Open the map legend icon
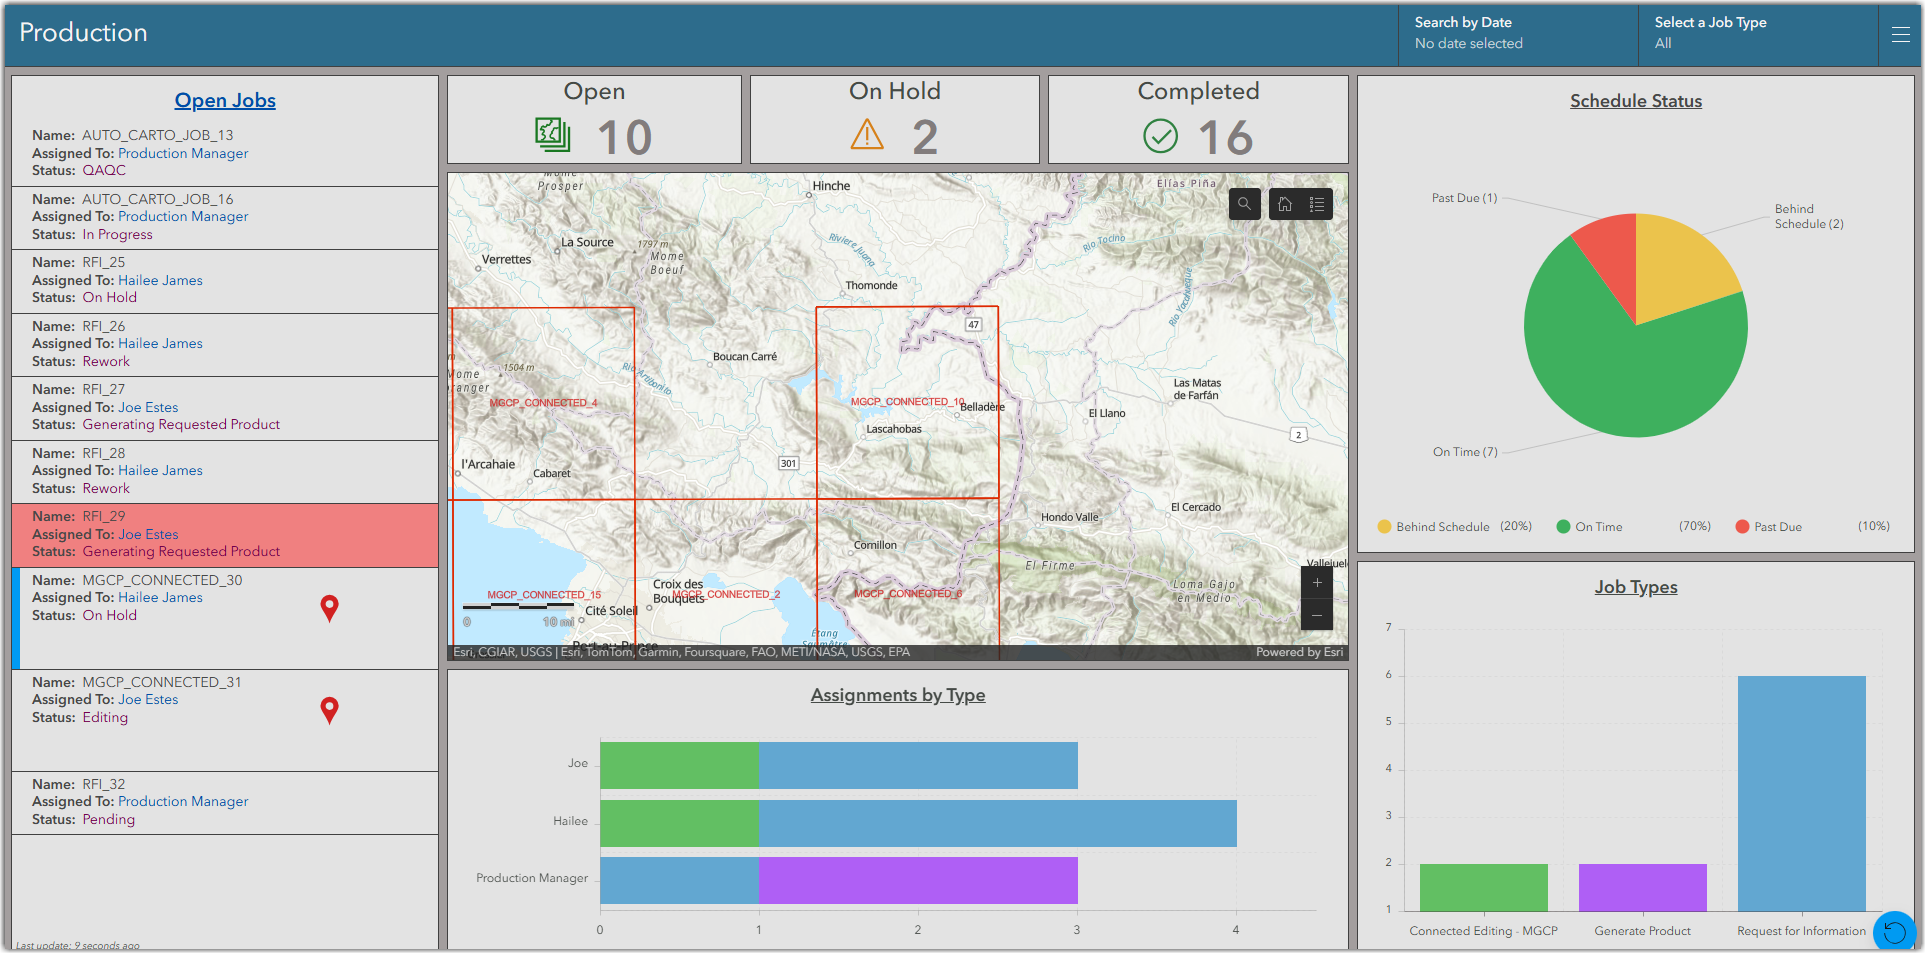 pyautogui.click(x=1317, y=203)
